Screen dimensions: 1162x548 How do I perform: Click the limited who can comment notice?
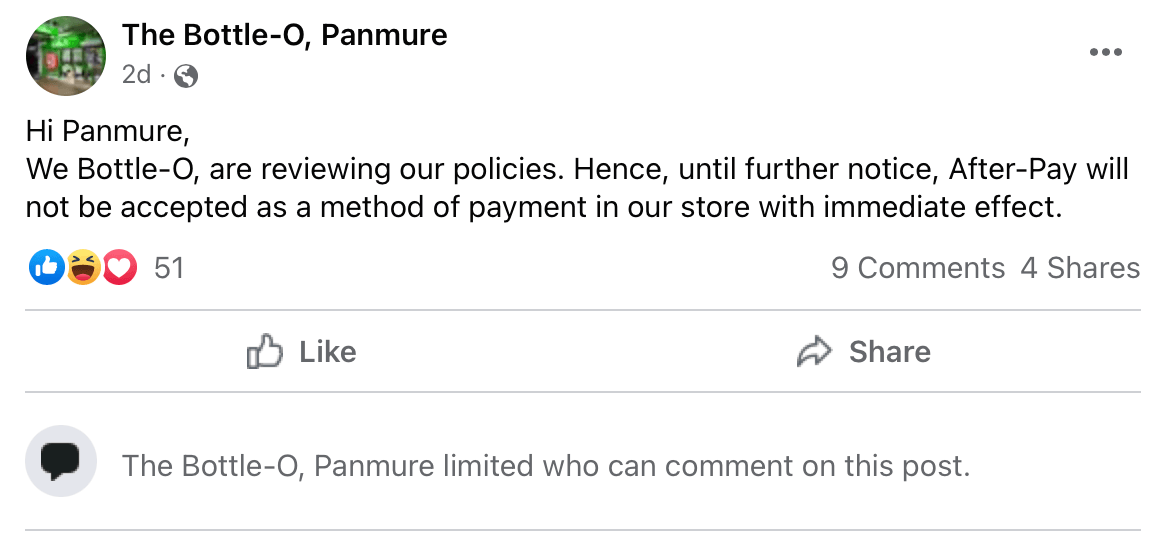(x=545, y=466)
